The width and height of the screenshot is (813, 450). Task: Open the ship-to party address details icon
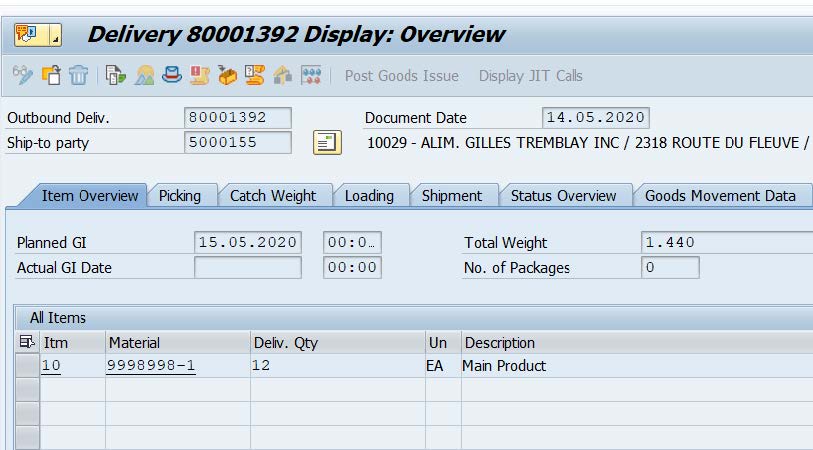(x=327, y=143)
